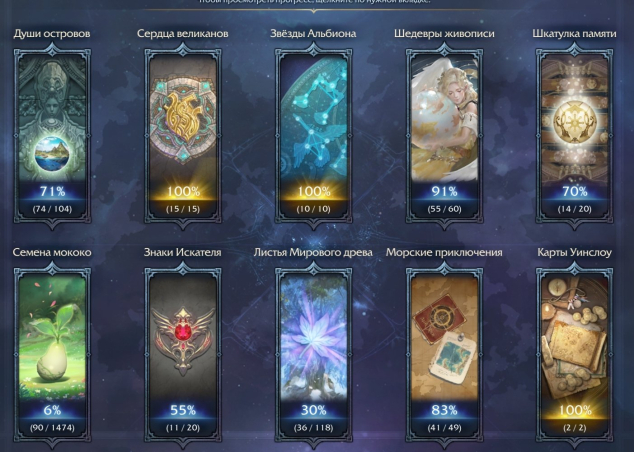Click the (2 / 2) counter on Карты Уинслоу
634x452 pixels.
click(x=574, y=428)
